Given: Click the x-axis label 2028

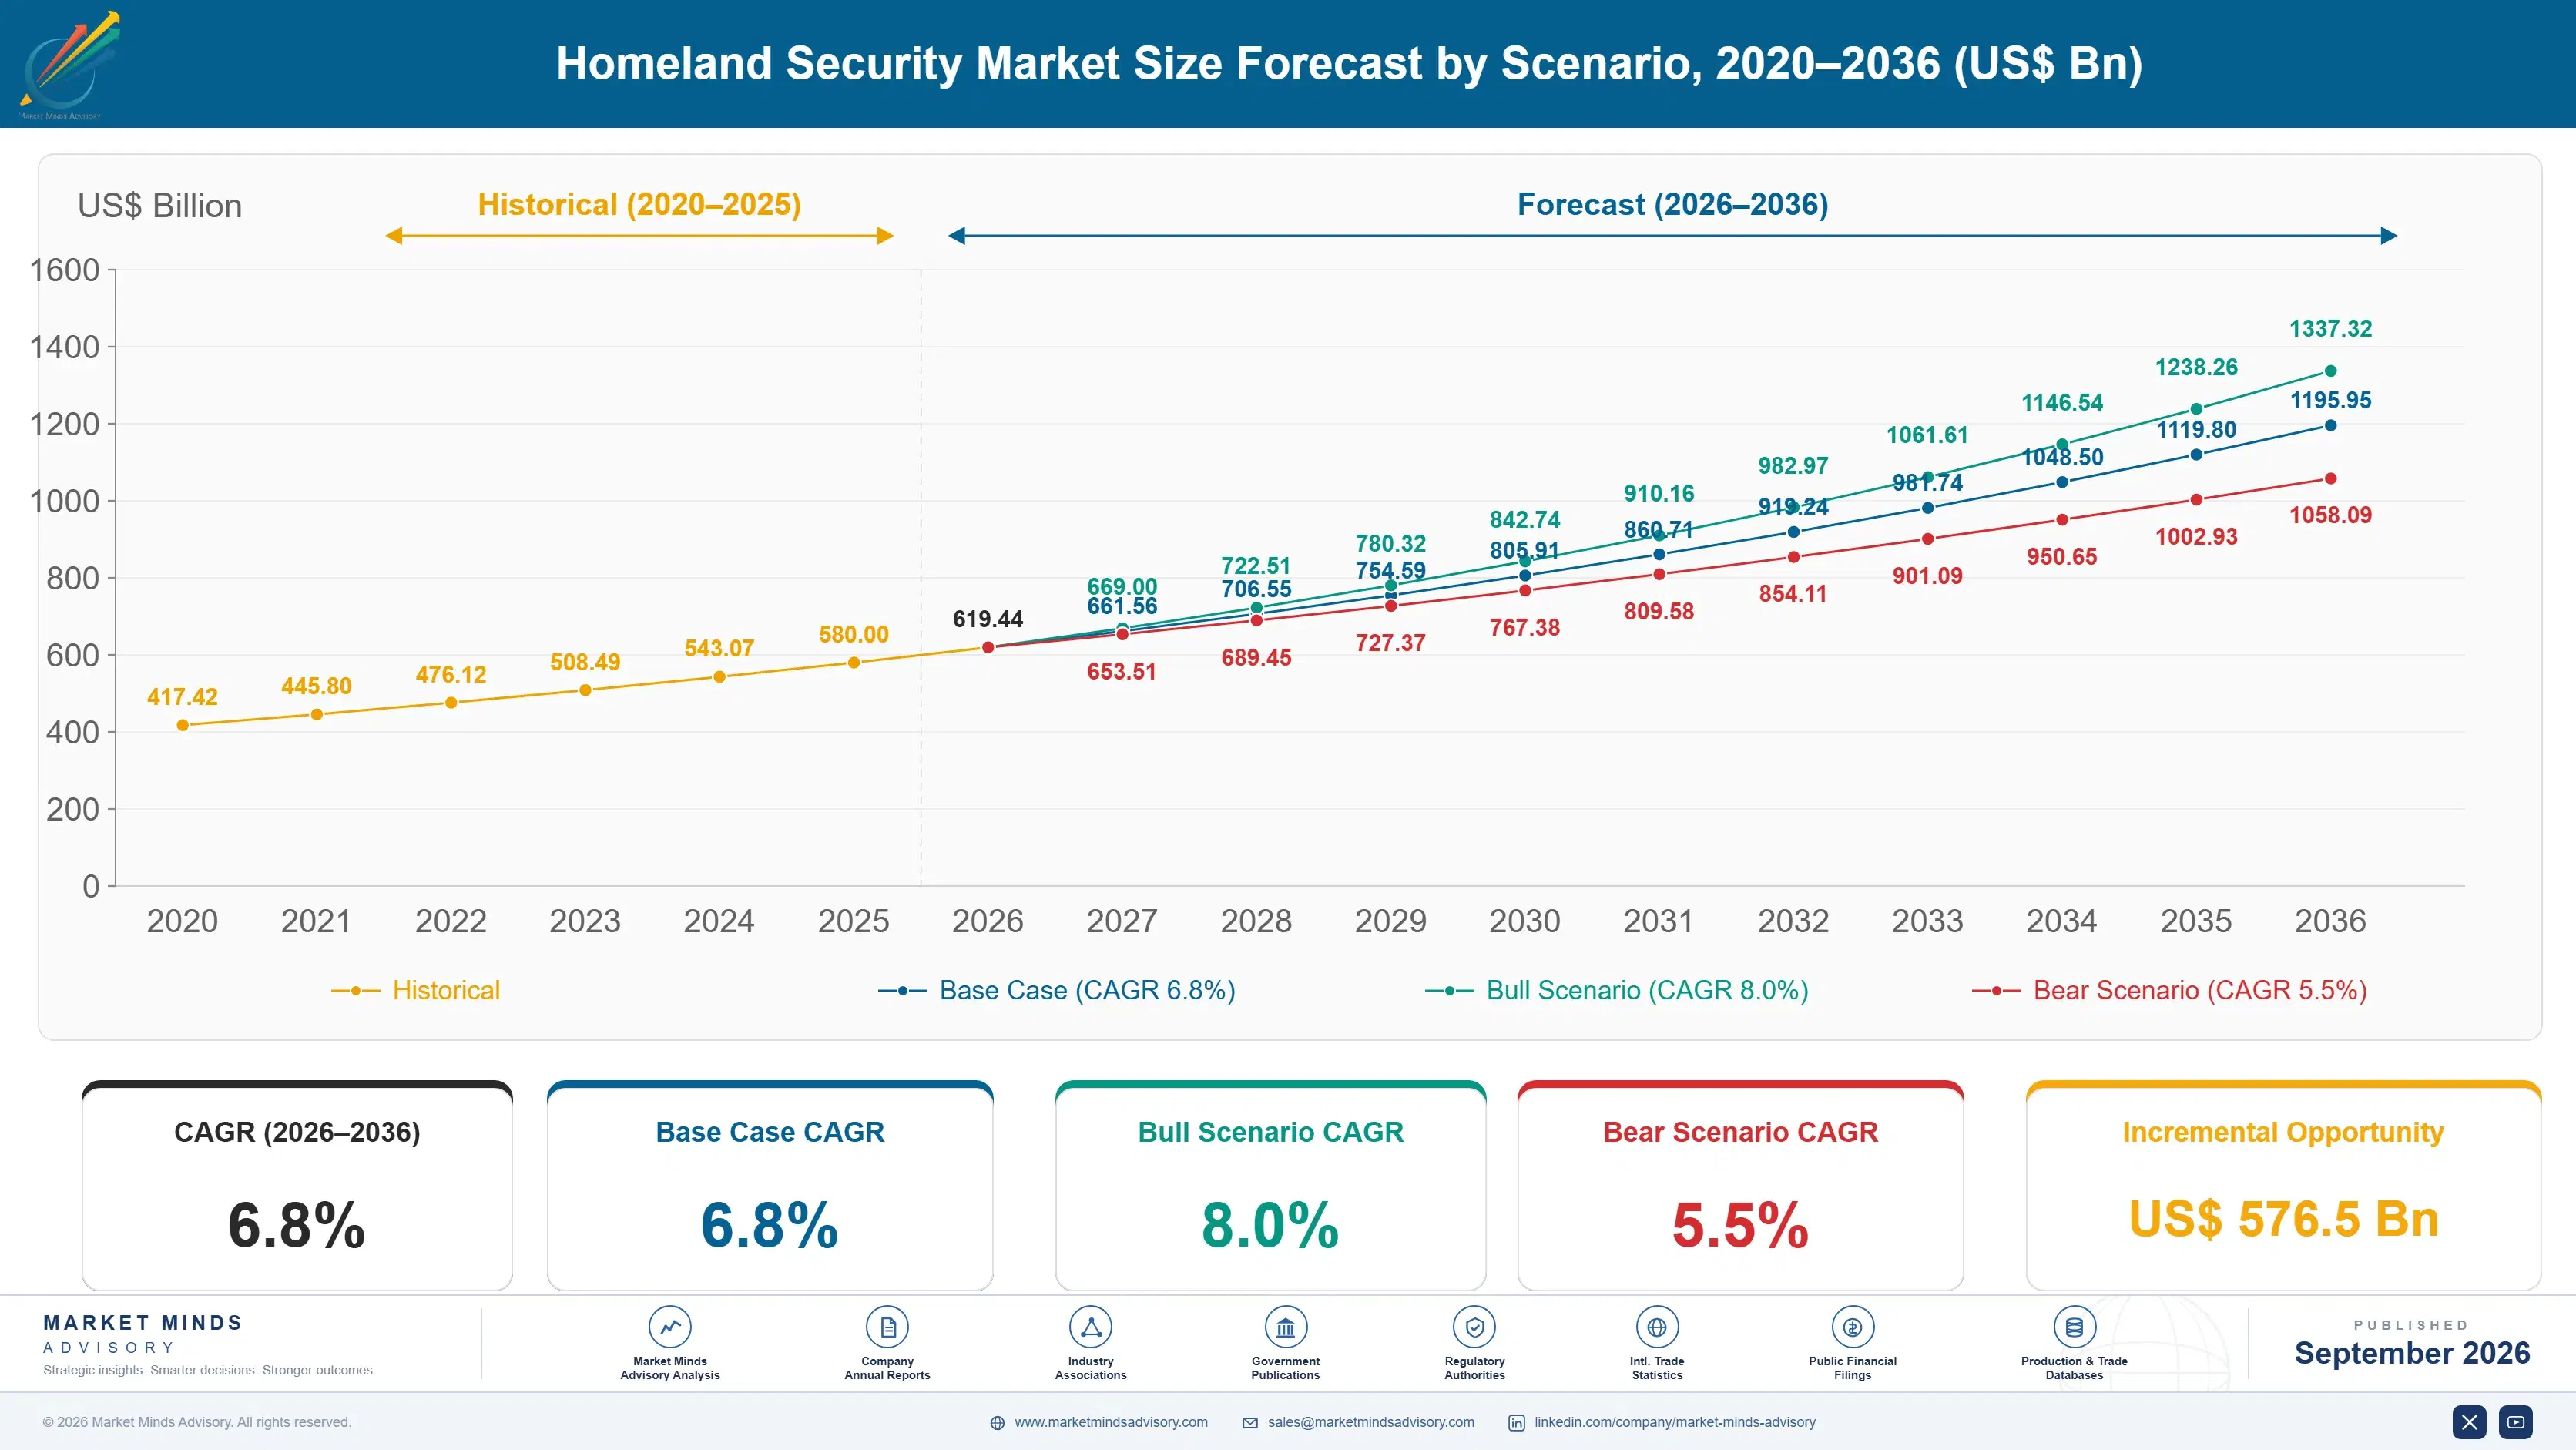Looking at the screenshot, I should 1256,921.
